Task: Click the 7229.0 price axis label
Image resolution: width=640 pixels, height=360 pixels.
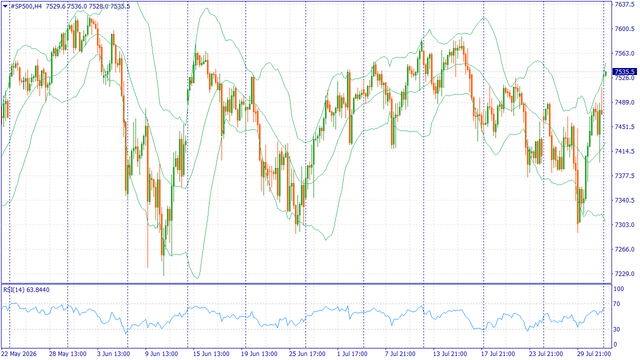Action: tap(624, 274)
